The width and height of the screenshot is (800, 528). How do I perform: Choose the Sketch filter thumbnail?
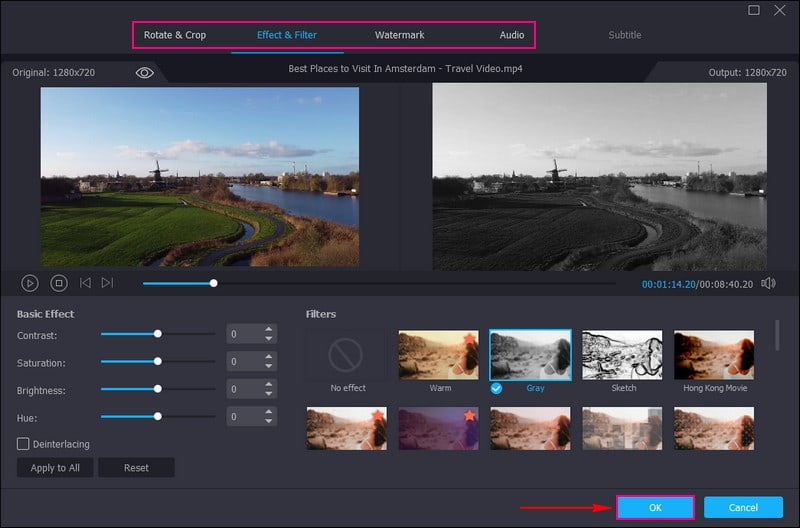[622, 355]
